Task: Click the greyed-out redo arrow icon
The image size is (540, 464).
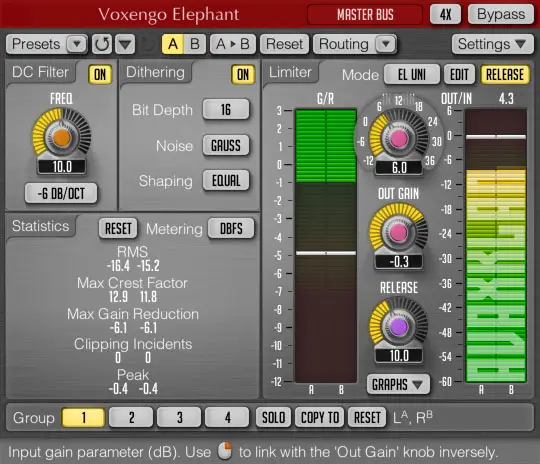Action: (x=147, y=44)
